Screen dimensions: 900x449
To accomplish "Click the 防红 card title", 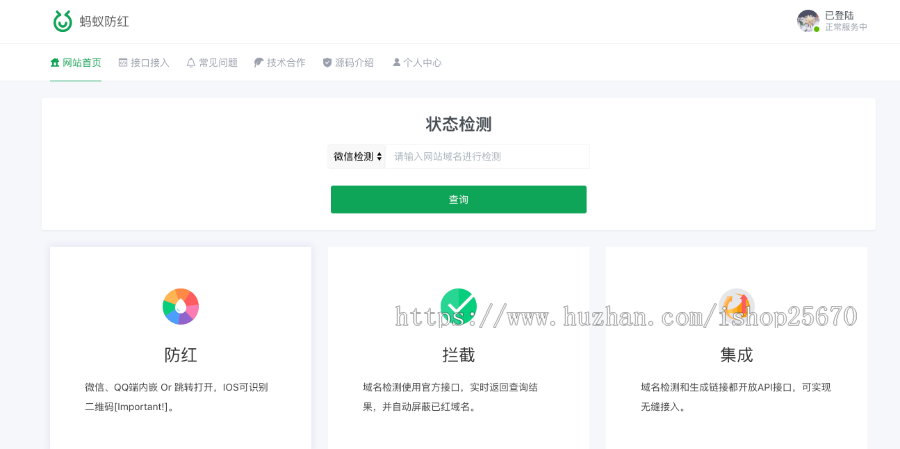I will coord(180,355).
